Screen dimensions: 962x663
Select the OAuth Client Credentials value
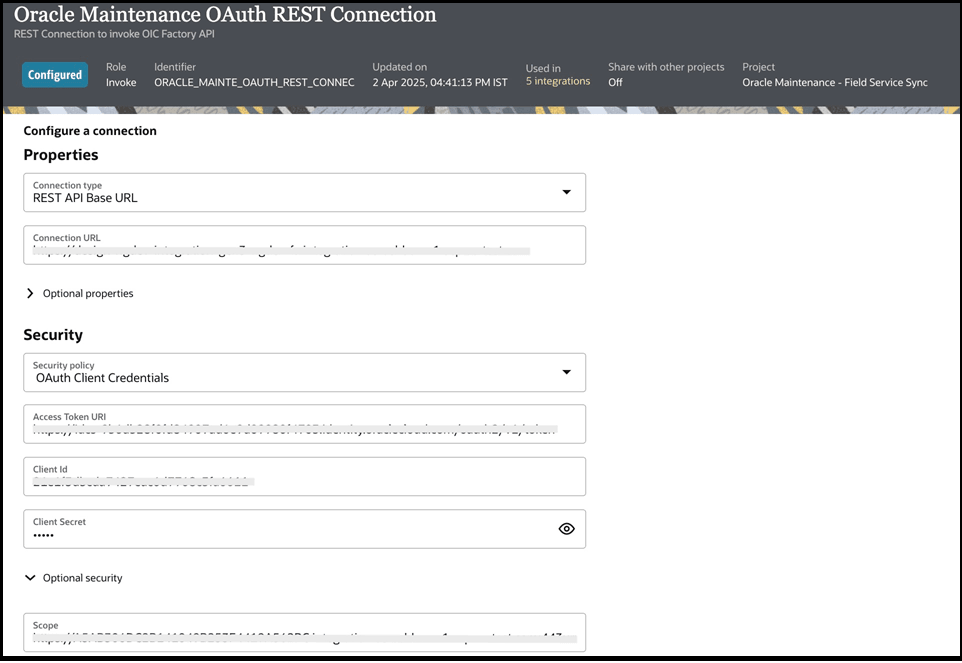(102, 378)
